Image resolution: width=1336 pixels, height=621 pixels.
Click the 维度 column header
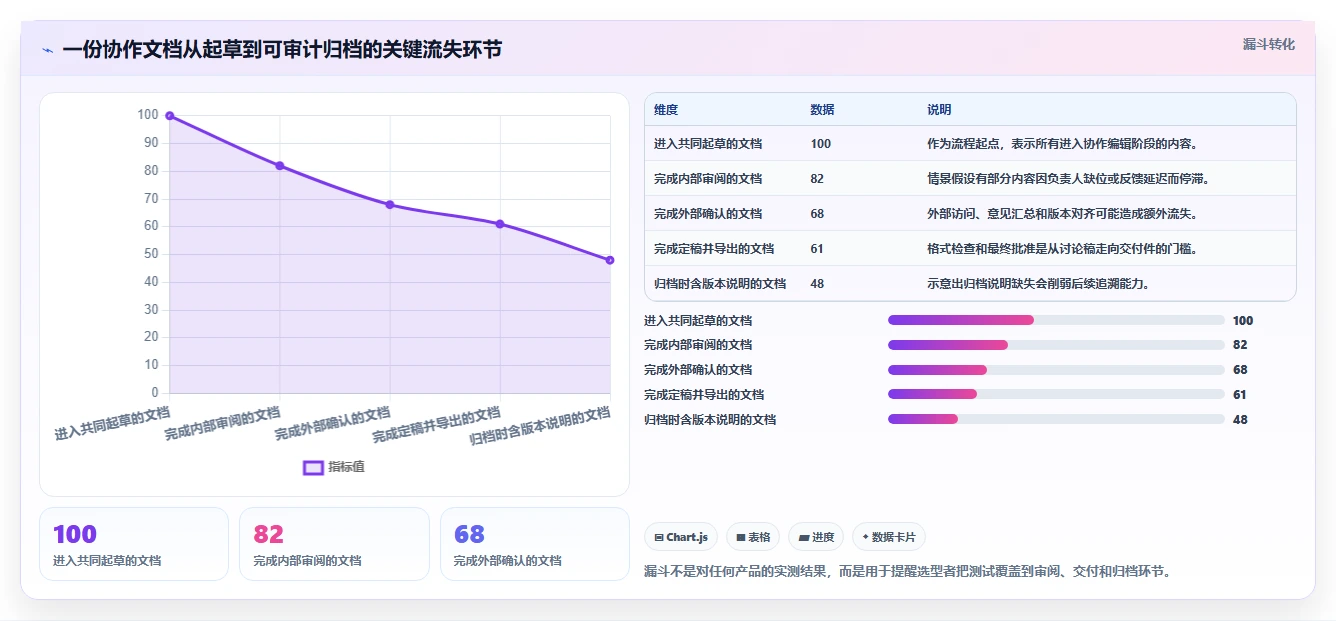tap(666, 110)
